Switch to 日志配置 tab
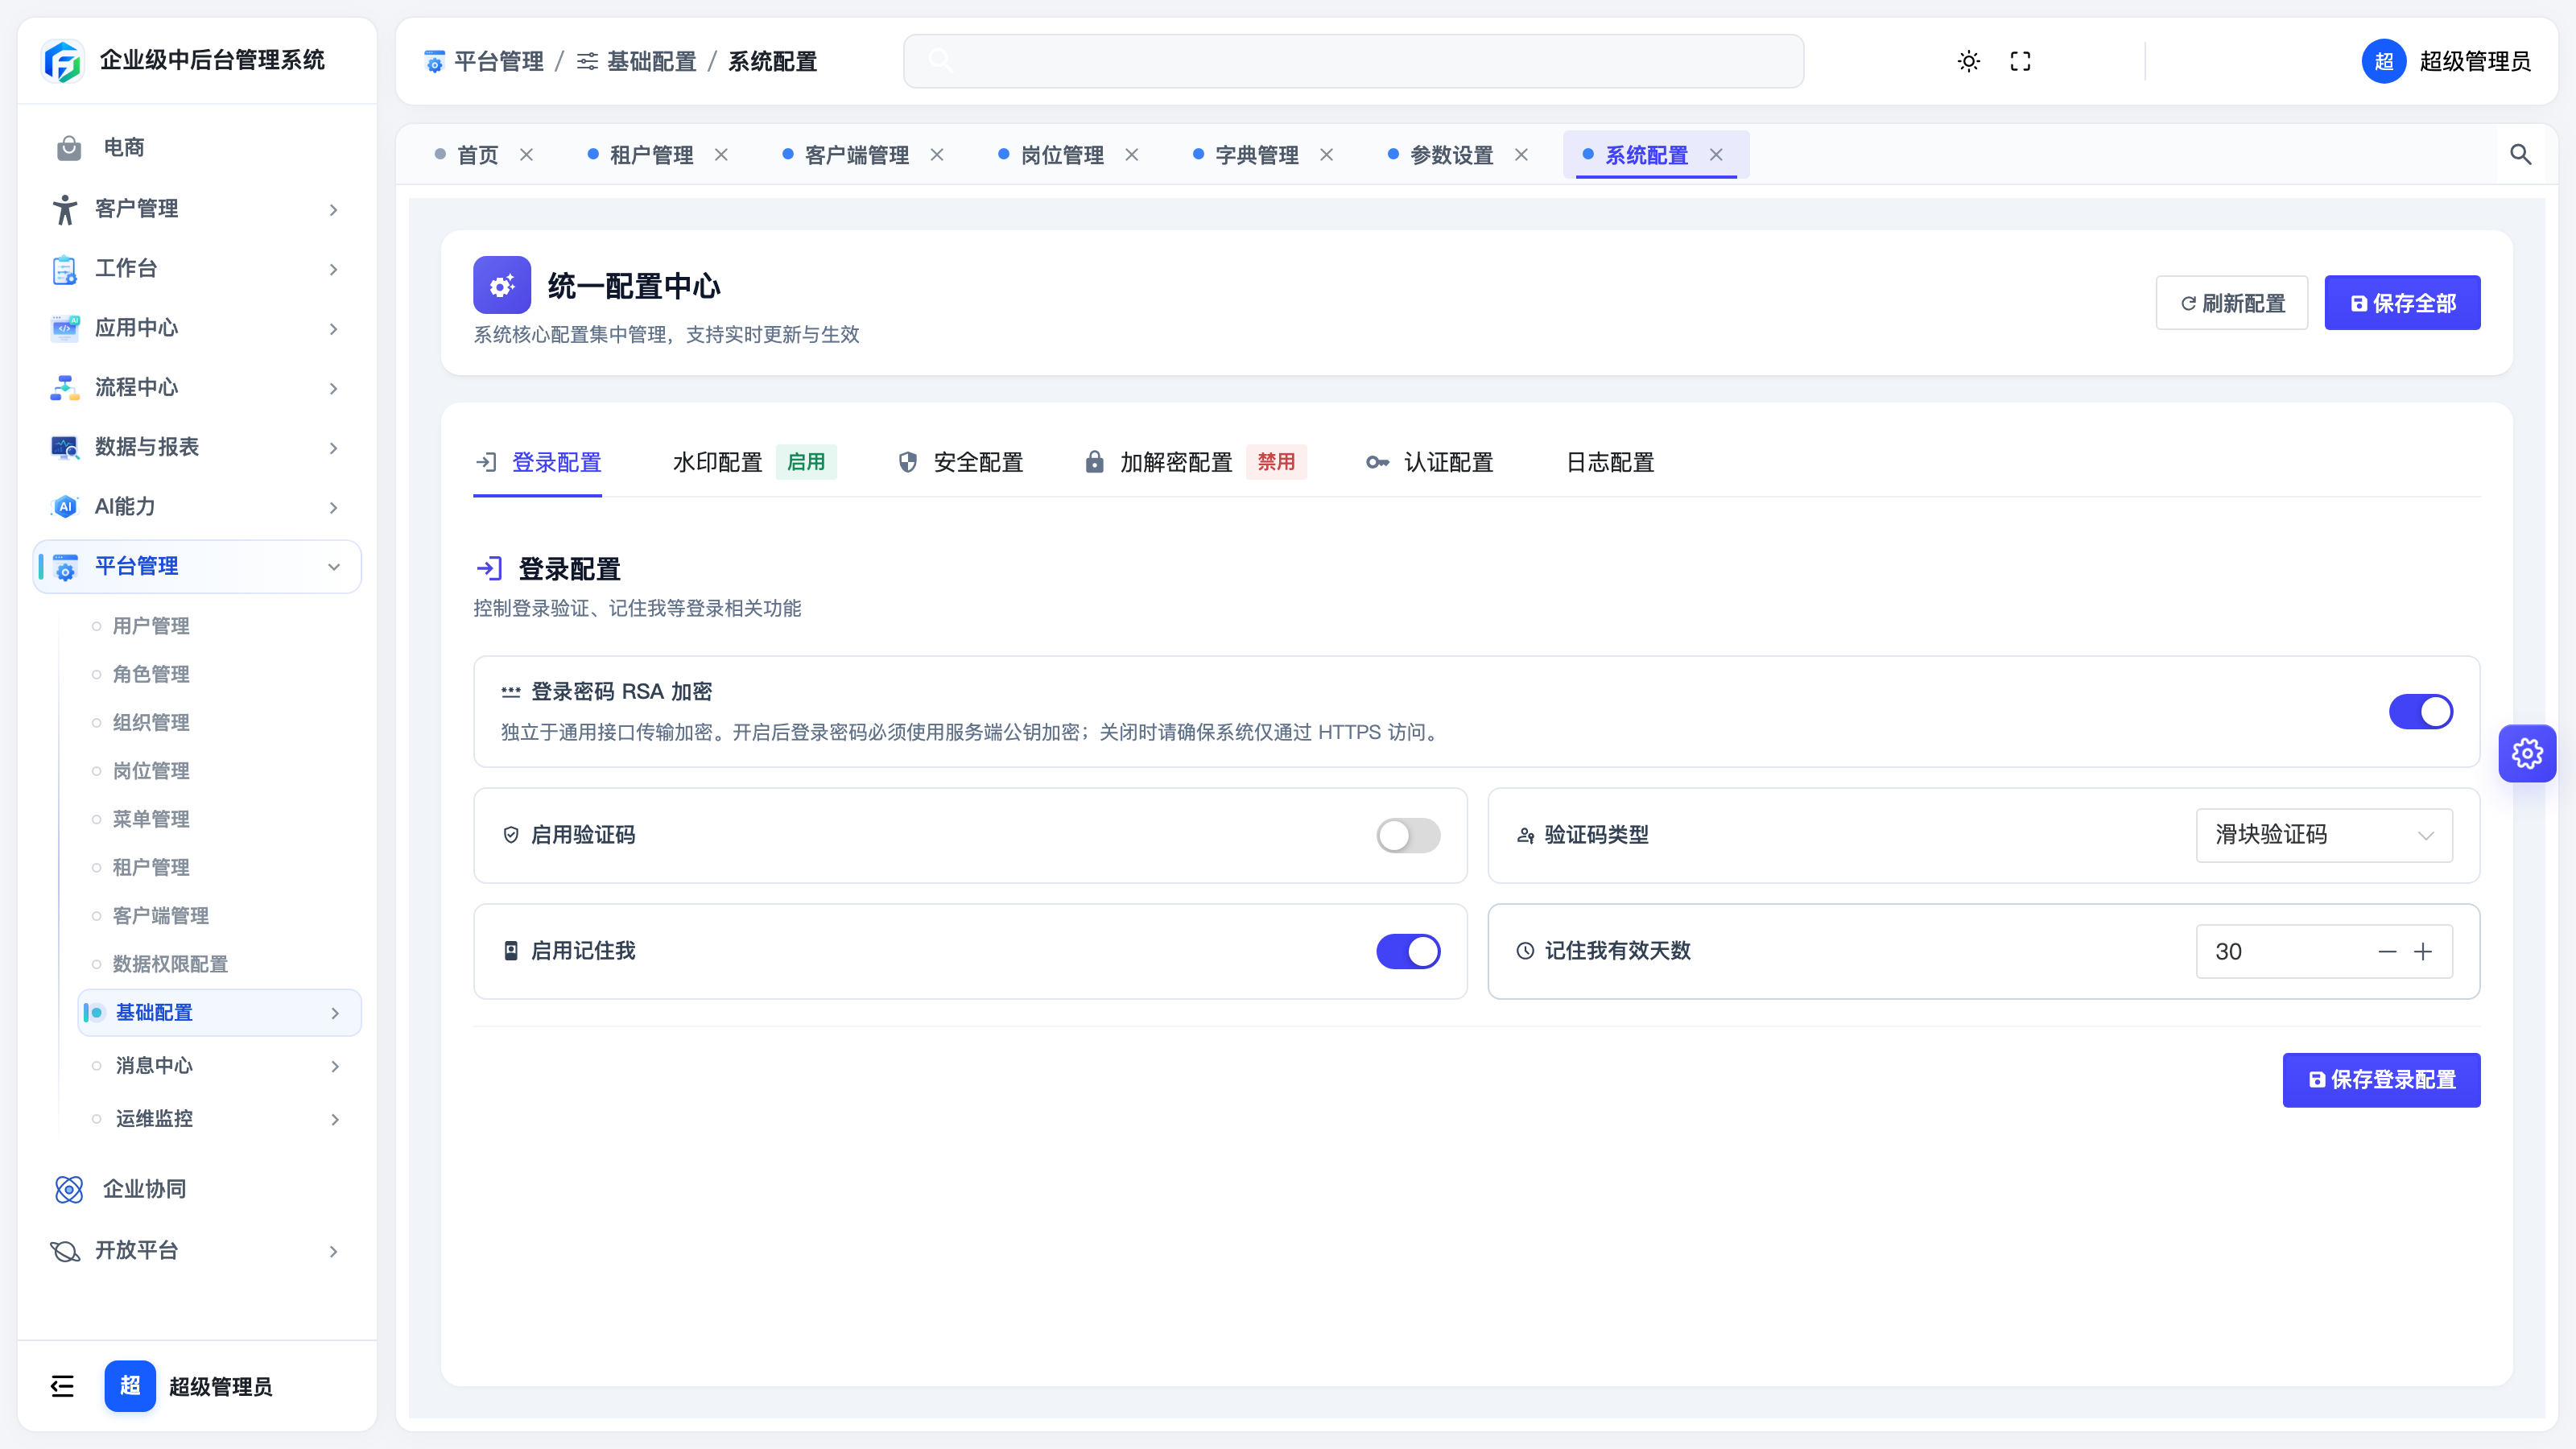This screenshot has height=1449, width=2576. (1610, 462)
